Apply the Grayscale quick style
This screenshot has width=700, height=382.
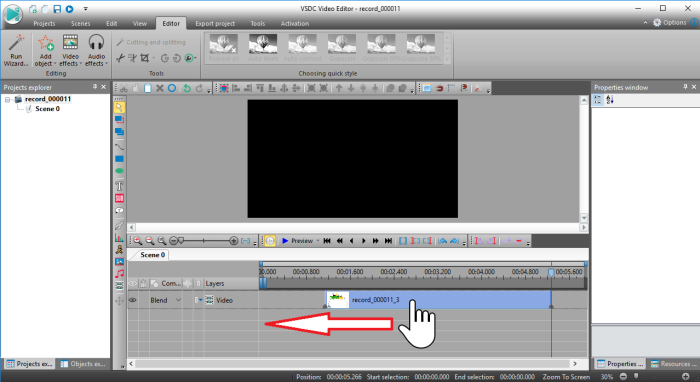point(342,48)
